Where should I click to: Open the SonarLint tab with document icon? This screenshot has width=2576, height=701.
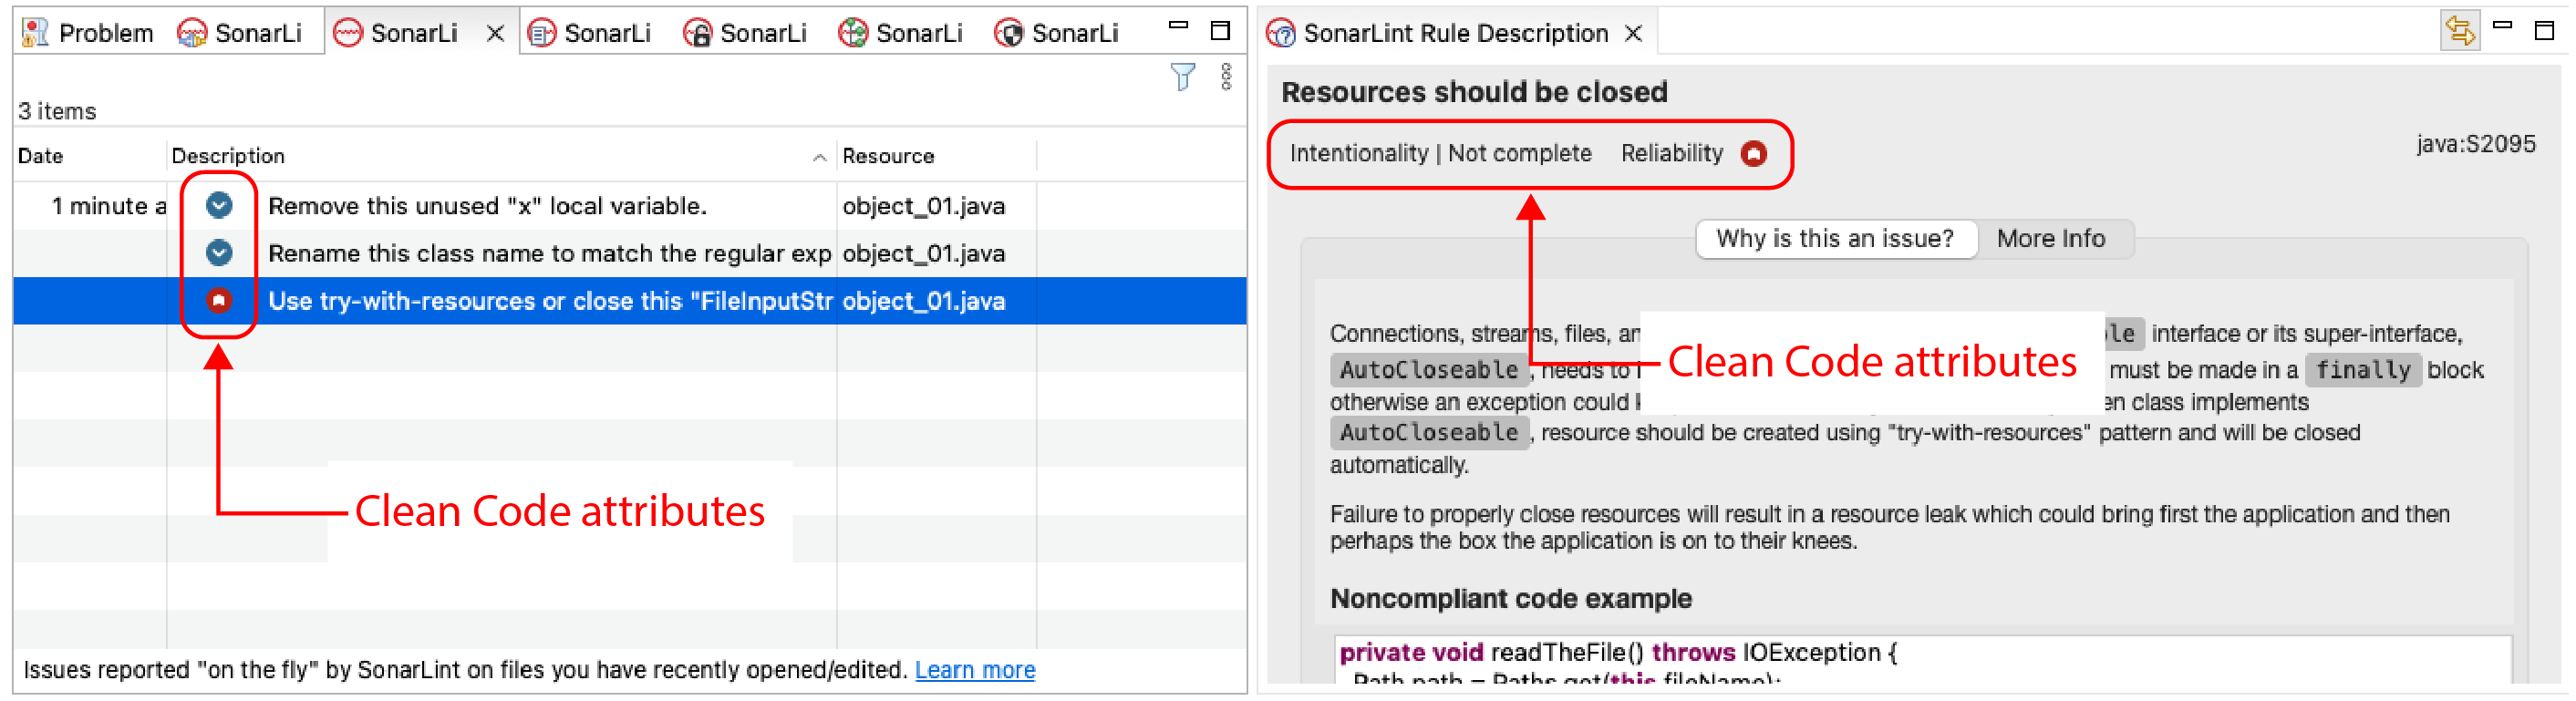pos(590,33)
